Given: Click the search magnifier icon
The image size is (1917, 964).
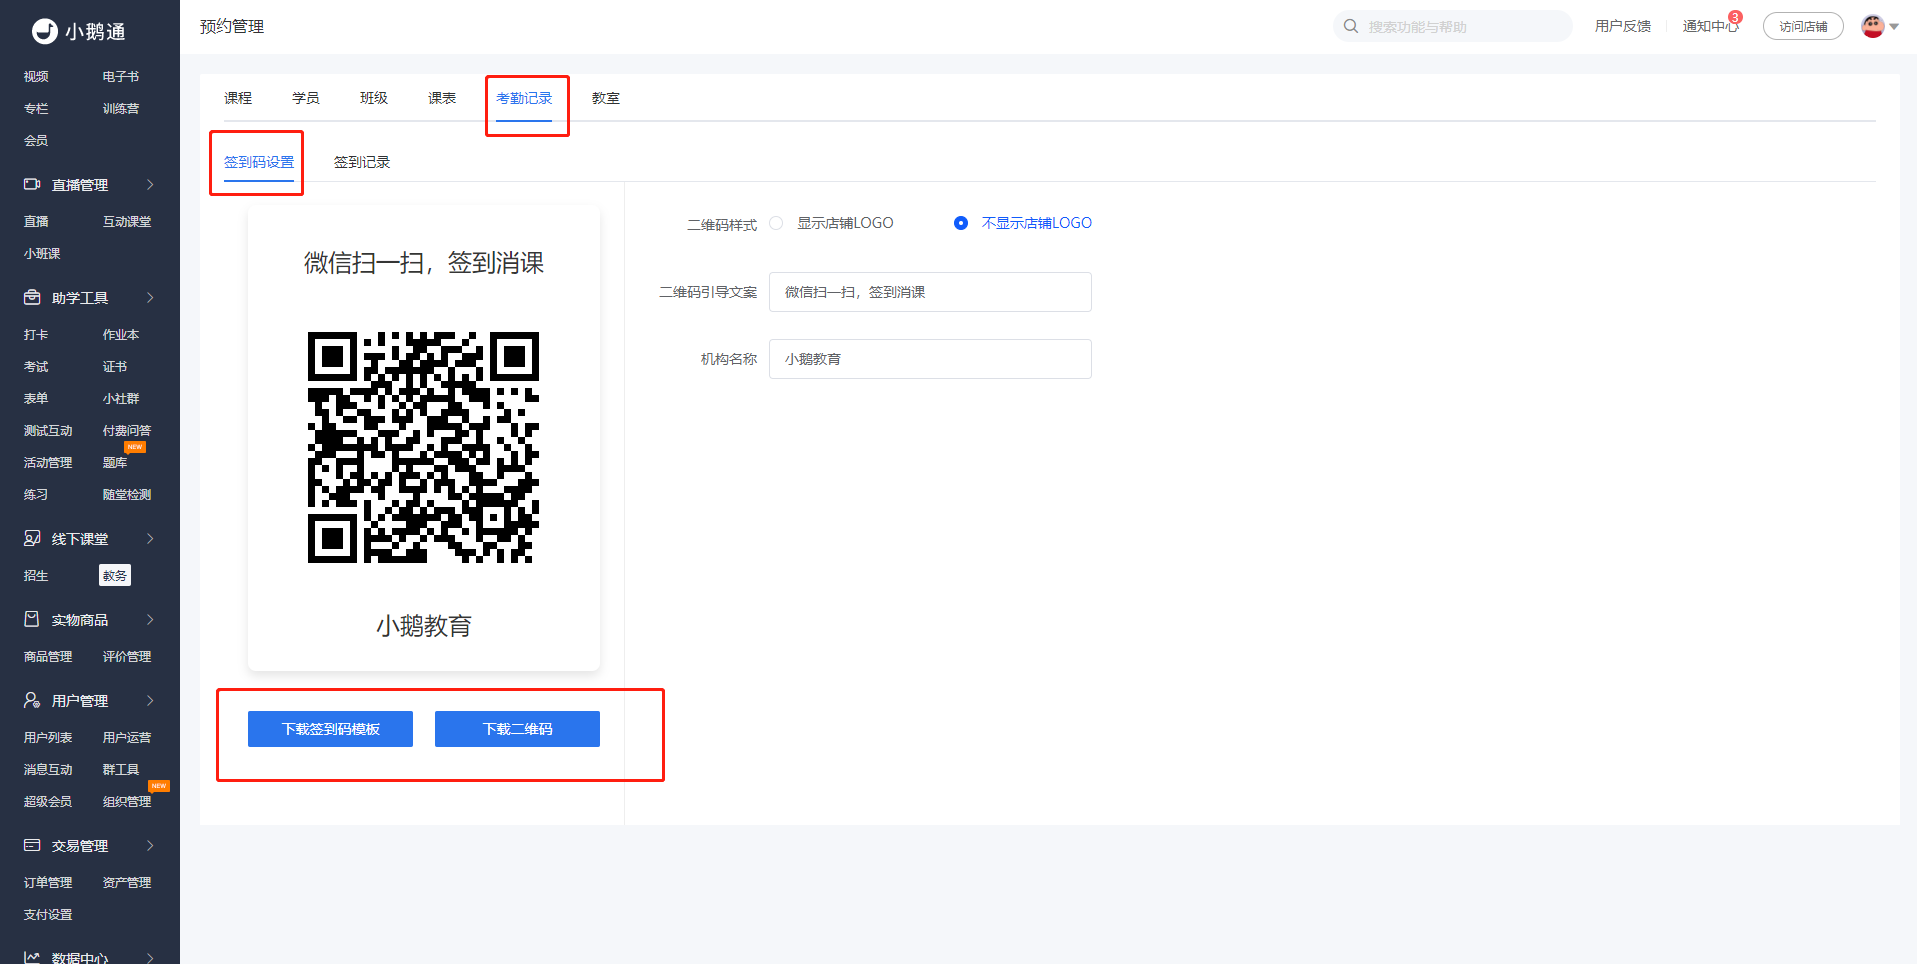Looking at the screenshot, I should click(1351, 26).
